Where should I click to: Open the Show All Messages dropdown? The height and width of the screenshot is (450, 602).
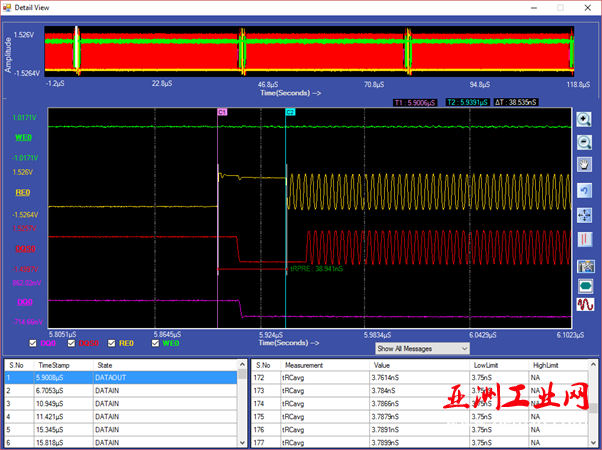pos(422,349)
